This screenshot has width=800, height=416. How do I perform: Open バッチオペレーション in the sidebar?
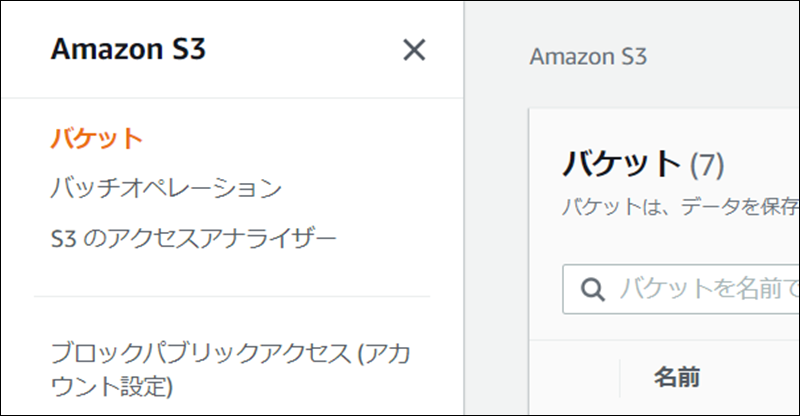[x=166, y=187]
